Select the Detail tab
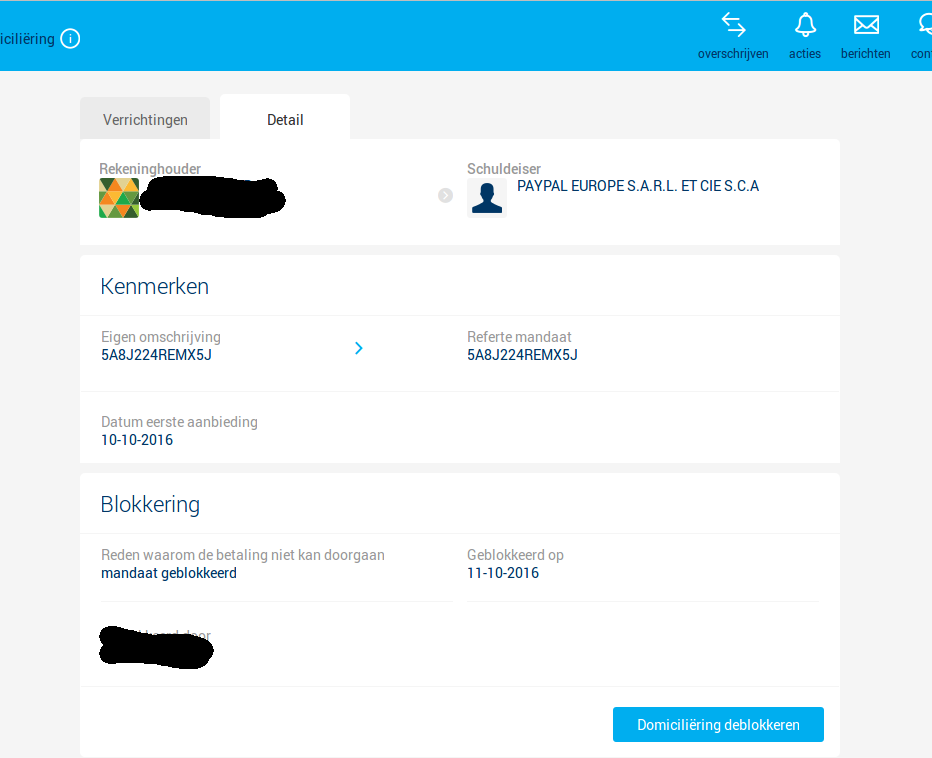This screenshot has width=932, height=758. tap(285, 120)
